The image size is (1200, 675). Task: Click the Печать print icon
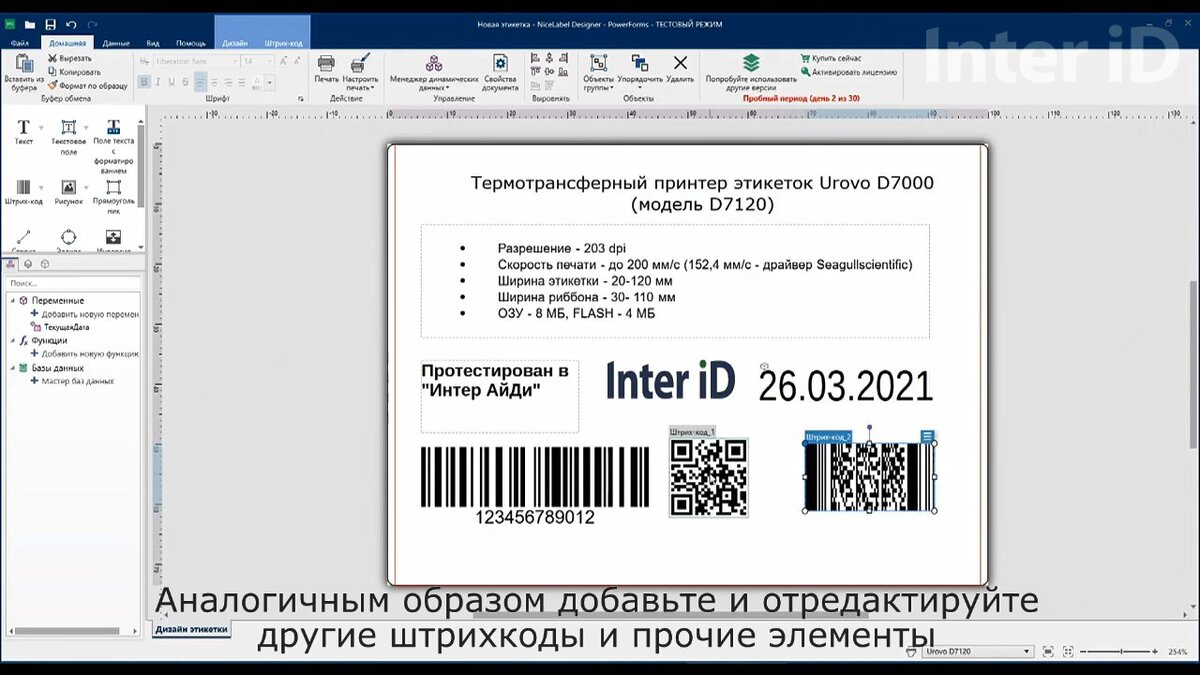click(x=327, y=68)
